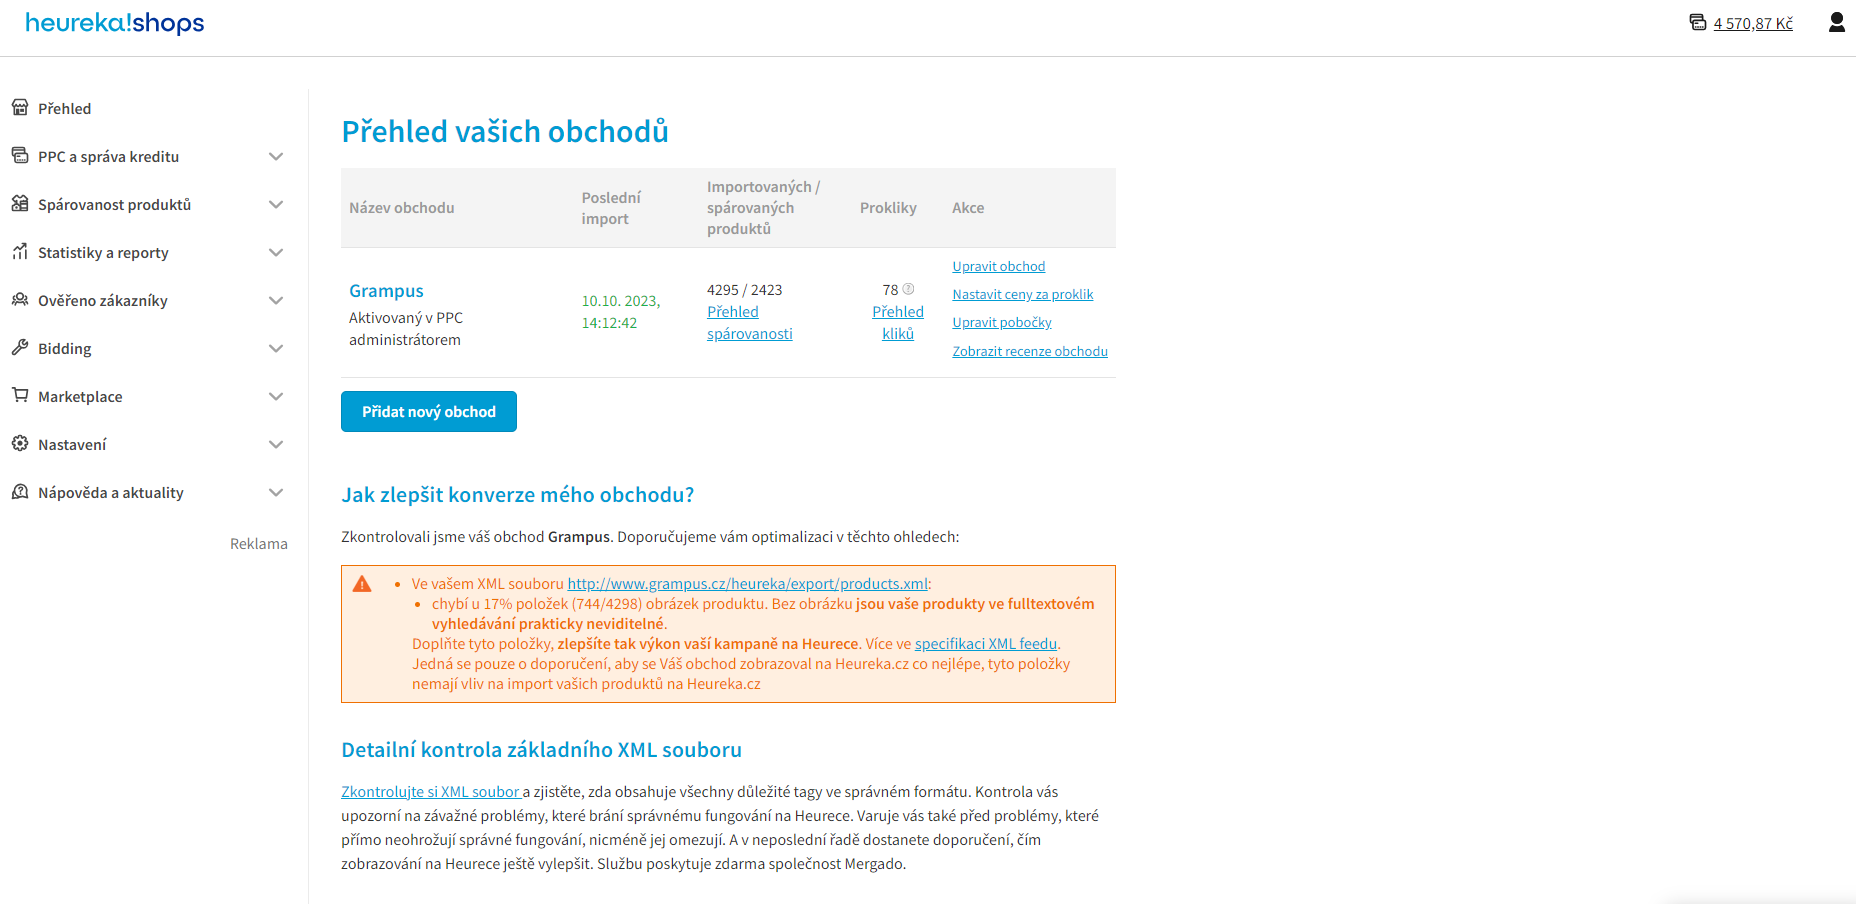Click the help icon next to 78 clicks
1856x904 pixels.
(x=908, y=289)
